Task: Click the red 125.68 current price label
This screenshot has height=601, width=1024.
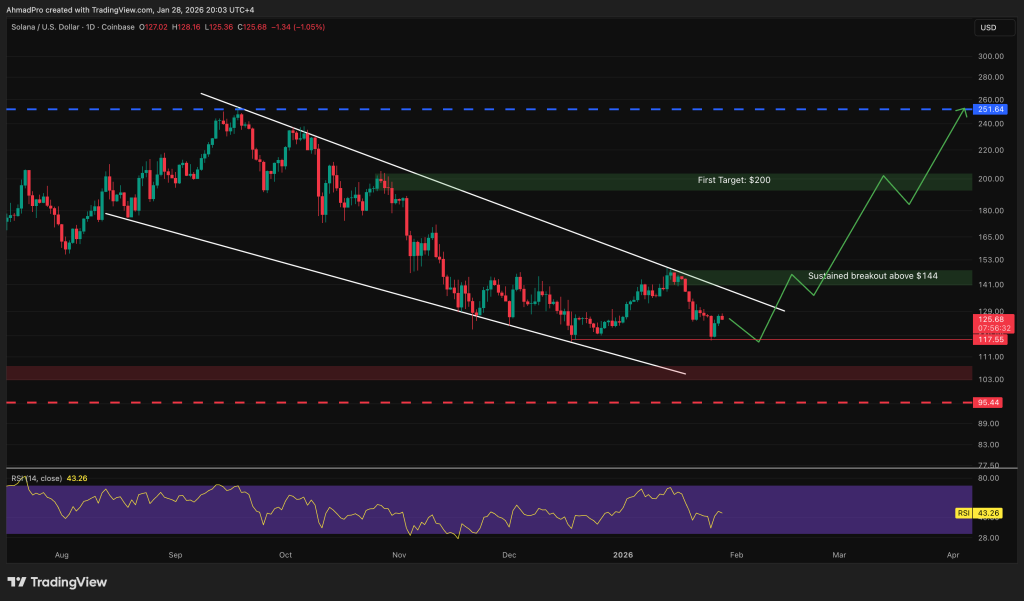Action: 990,320
